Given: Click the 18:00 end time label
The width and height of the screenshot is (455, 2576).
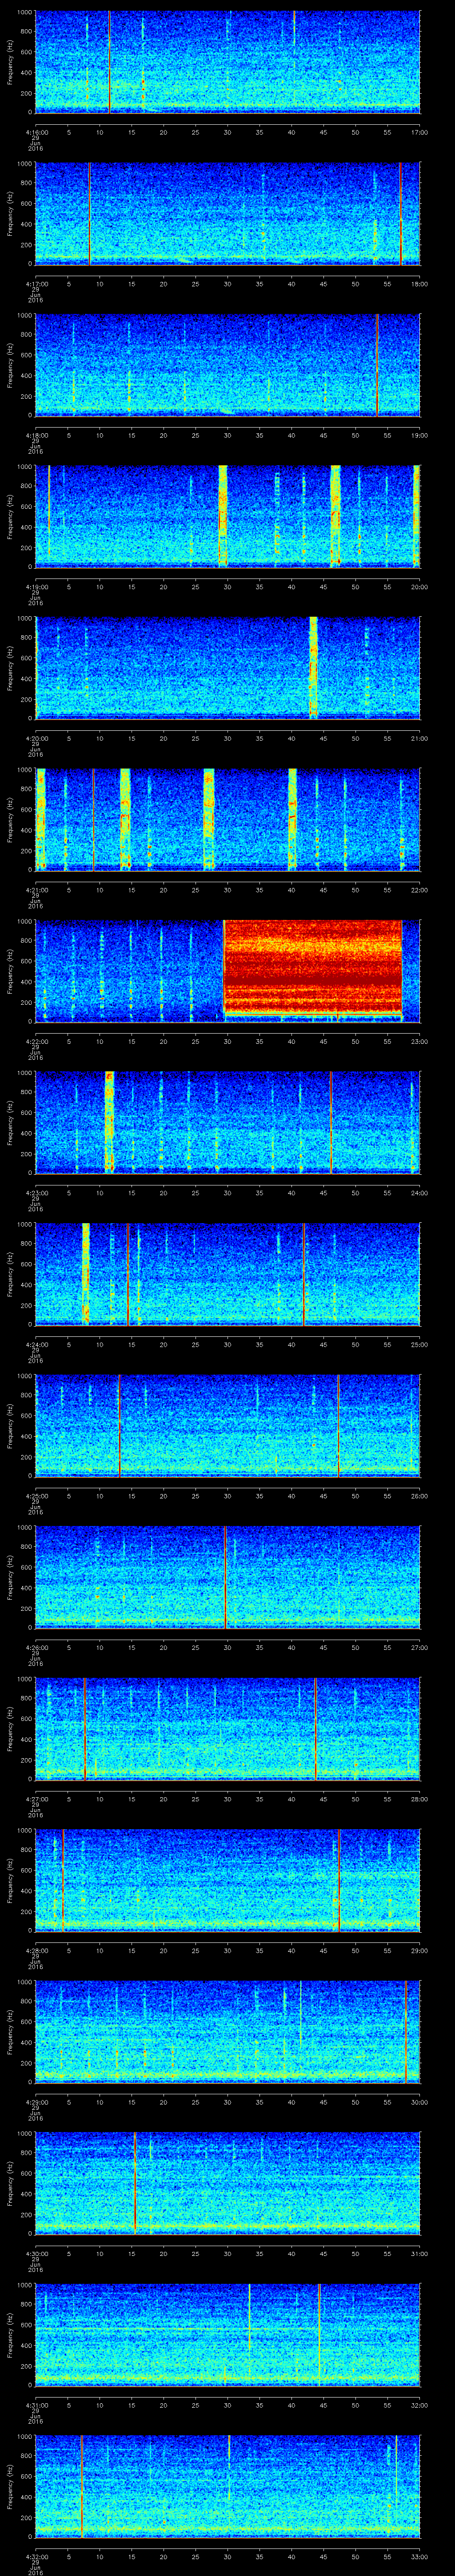Looking at the screenshot, I should [419, 284].
